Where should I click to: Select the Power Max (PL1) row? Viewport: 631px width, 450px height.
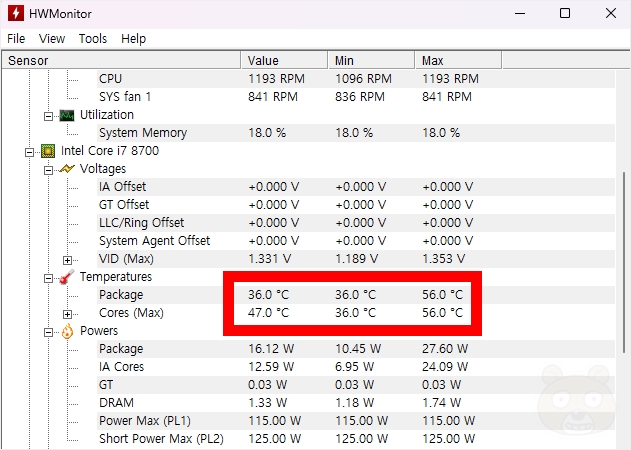356,421
